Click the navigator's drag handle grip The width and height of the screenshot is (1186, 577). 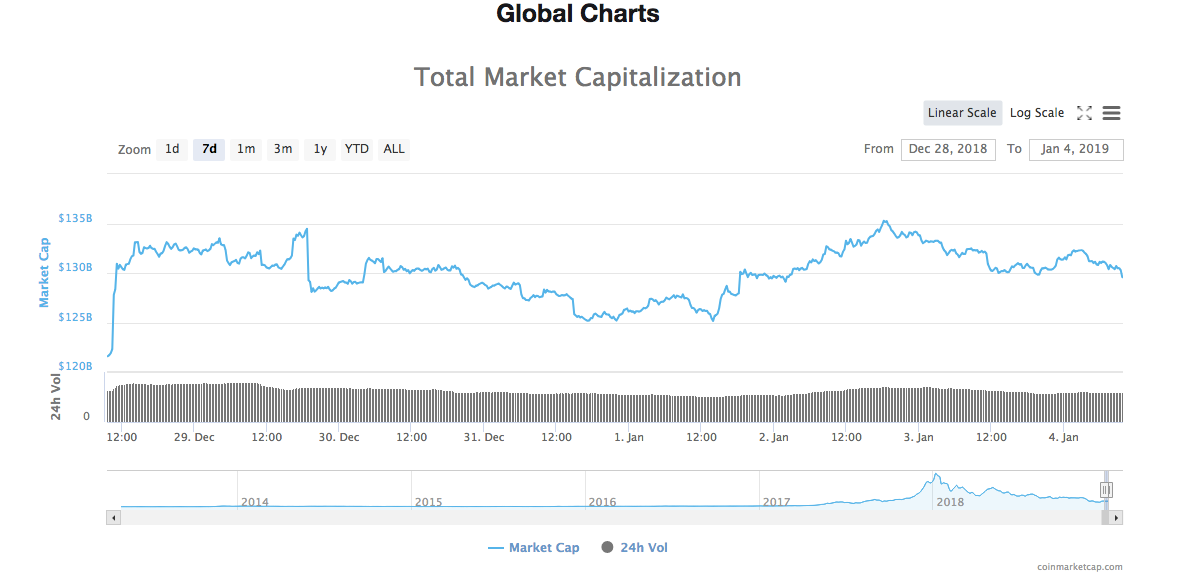click(x=1106, y=489)
